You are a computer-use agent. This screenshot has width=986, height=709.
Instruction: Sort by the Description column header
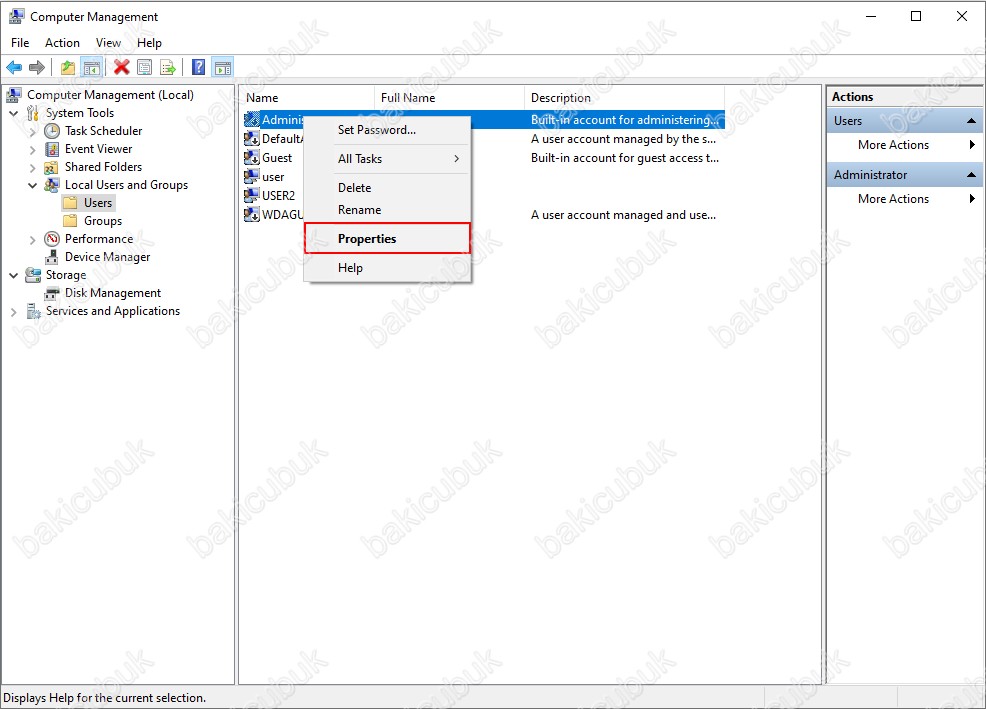tap(624, 98)
